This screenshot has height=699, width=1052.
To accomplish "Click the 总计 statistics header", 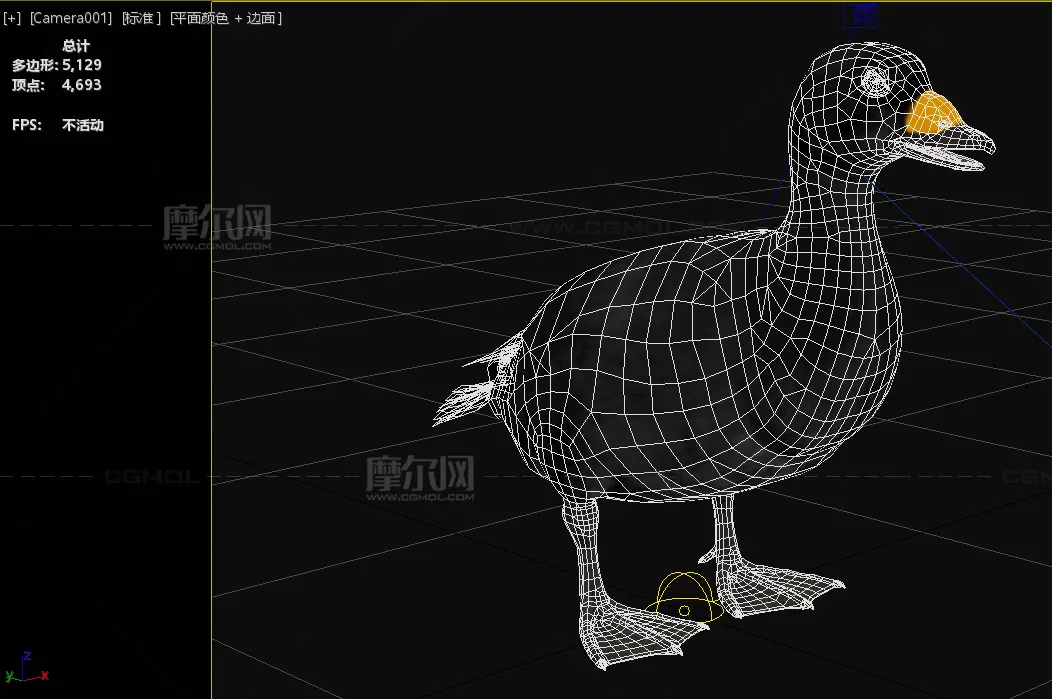I will 76,46.
